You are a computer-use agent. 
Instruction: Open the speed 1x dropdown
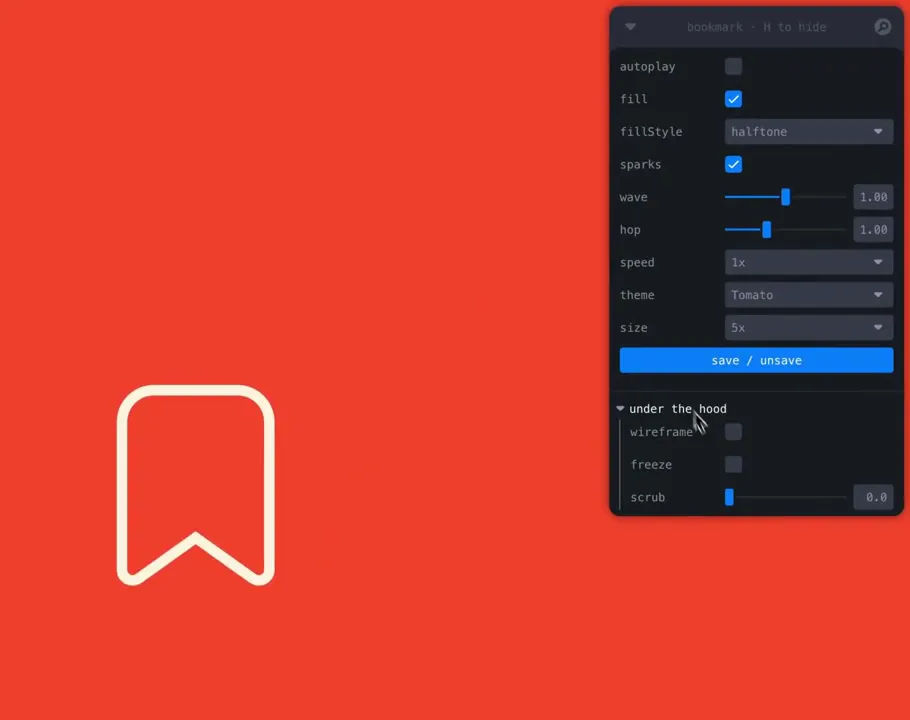pos(808,262)
